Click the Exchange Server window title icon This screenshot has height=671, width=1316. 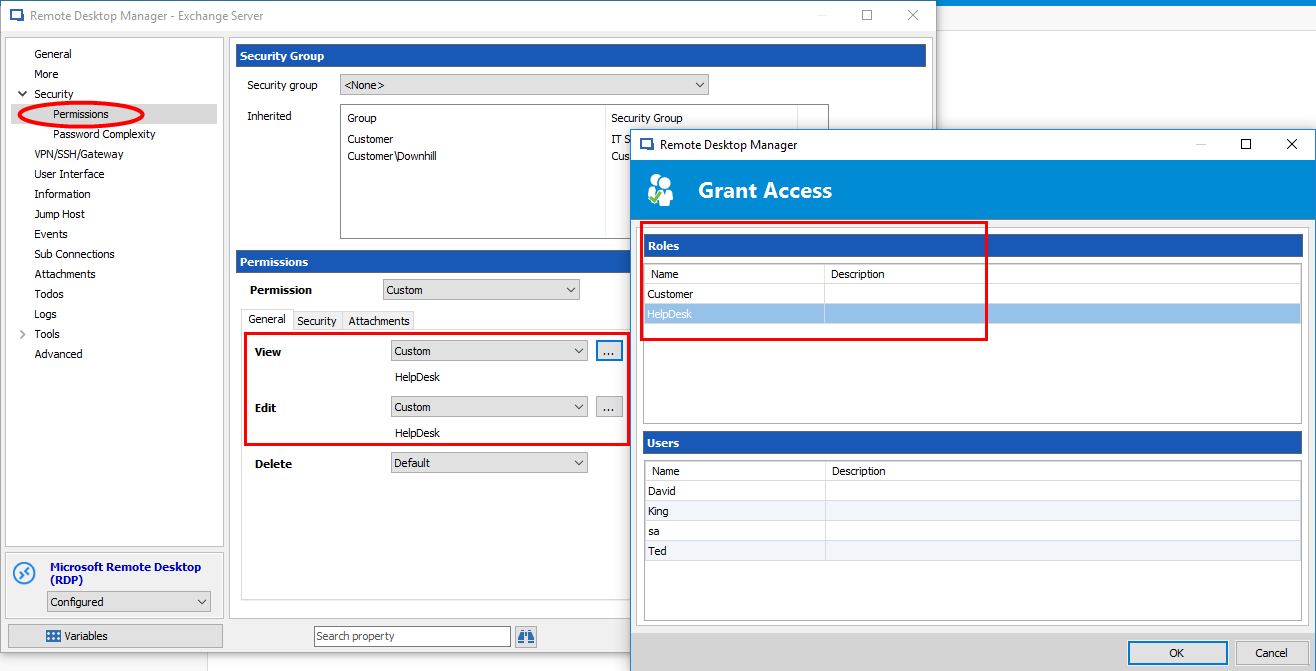pos(16,16)
